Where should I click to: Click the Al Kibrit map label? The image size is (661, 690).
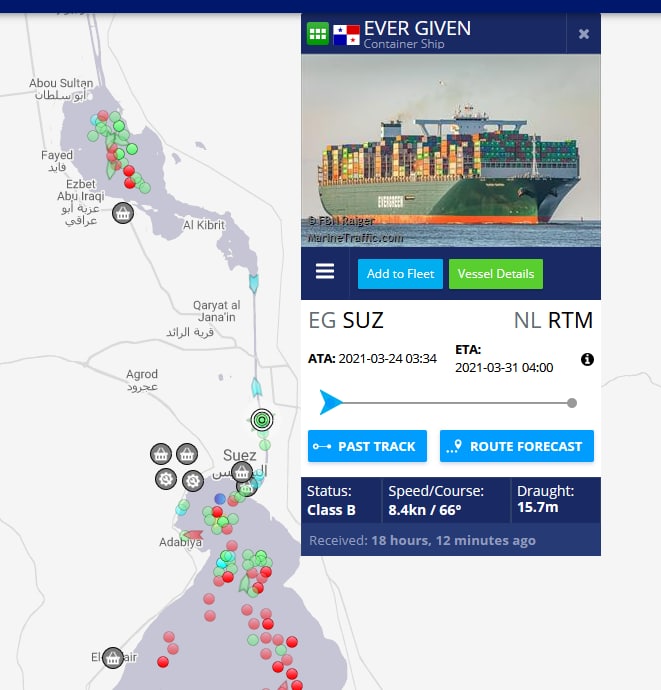click(204, 225)
